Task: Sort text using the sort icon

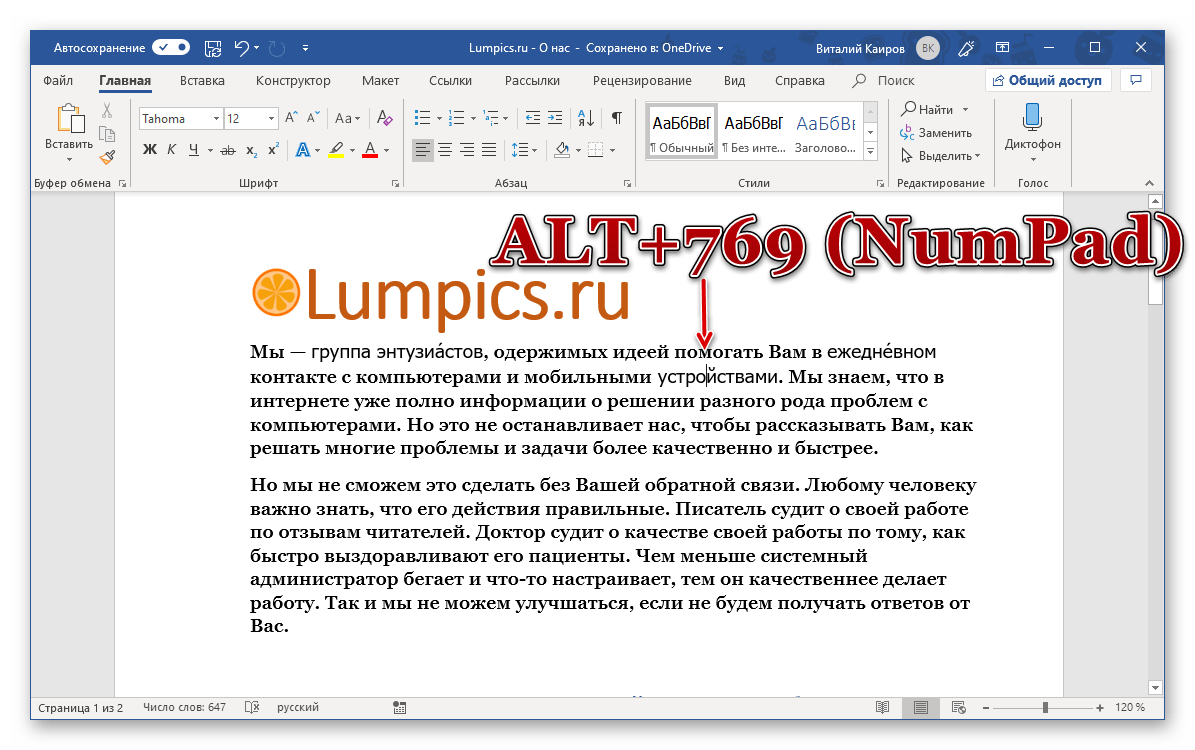Action: tap(588, 118)
